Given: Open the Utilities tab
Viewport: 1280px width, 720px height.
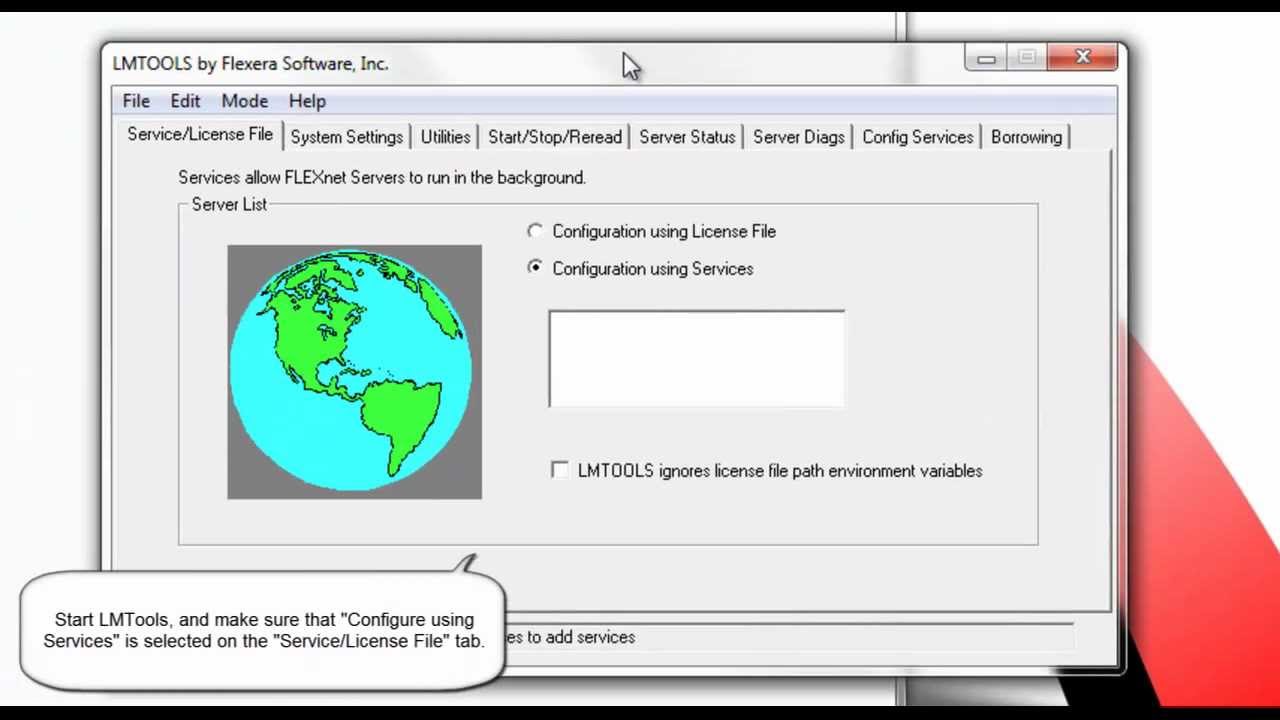Looking at the screenshot, I should point(445,137).
